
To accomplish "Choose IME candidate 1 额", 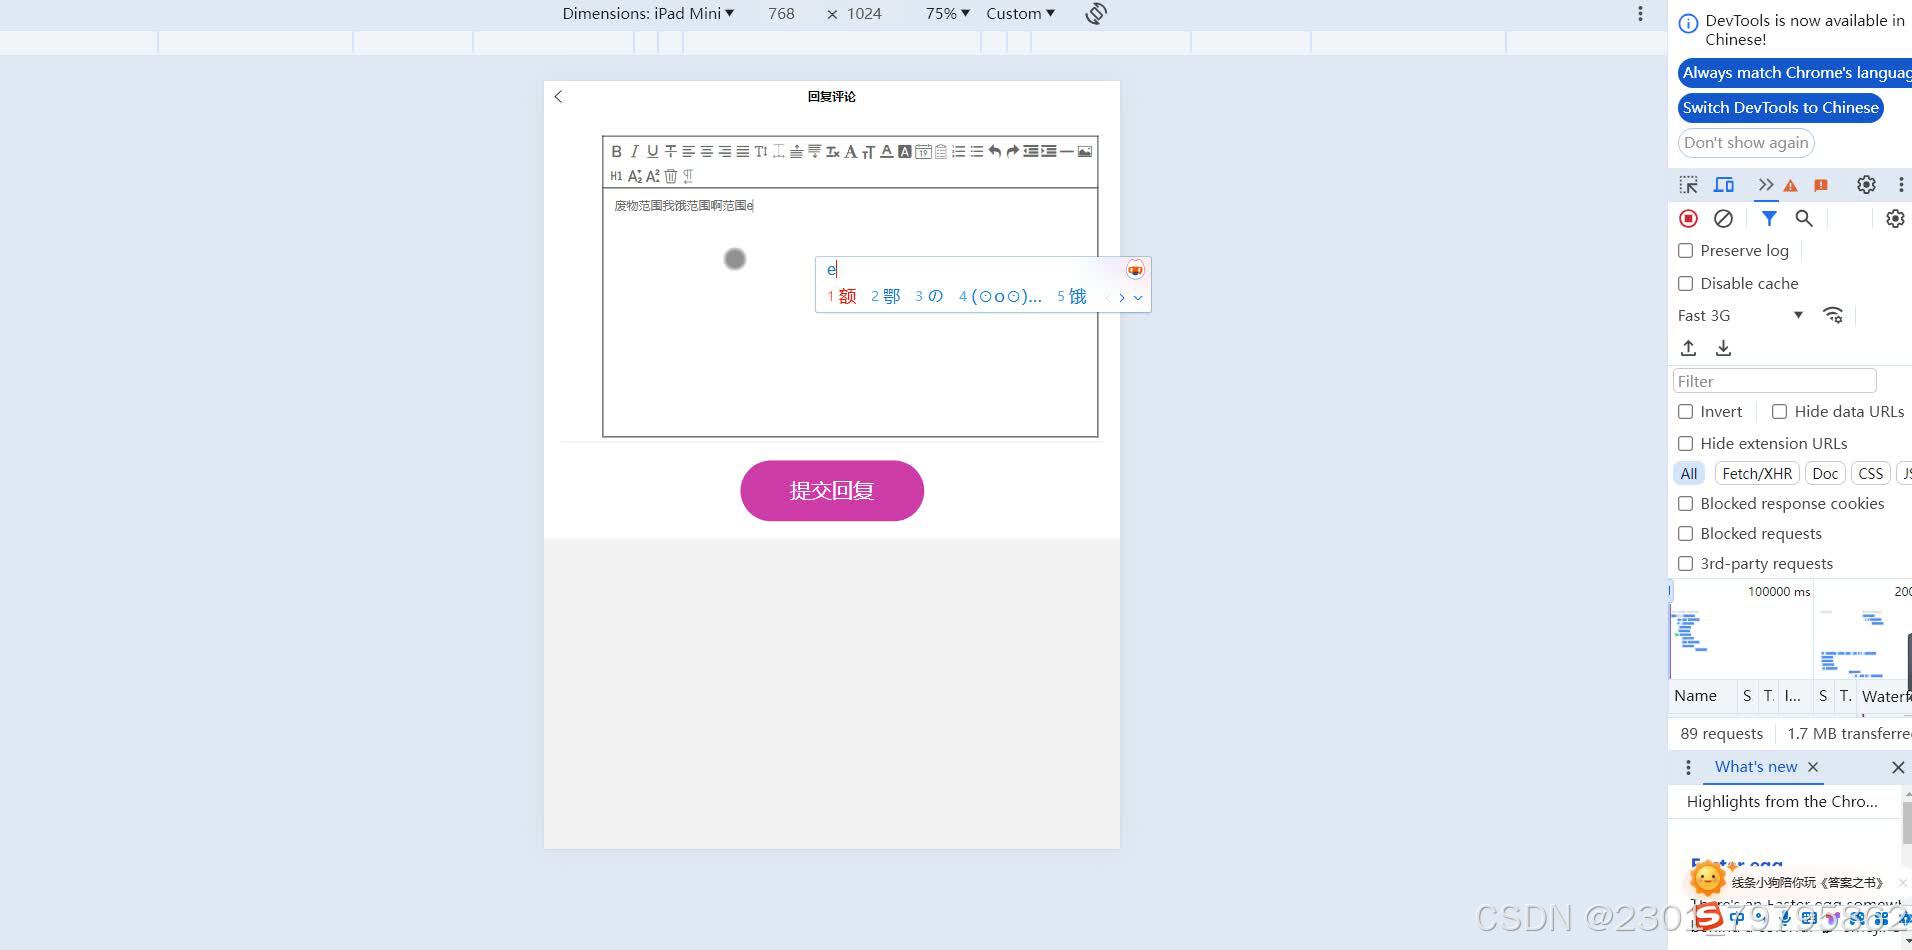I will [x=842, y=297].
